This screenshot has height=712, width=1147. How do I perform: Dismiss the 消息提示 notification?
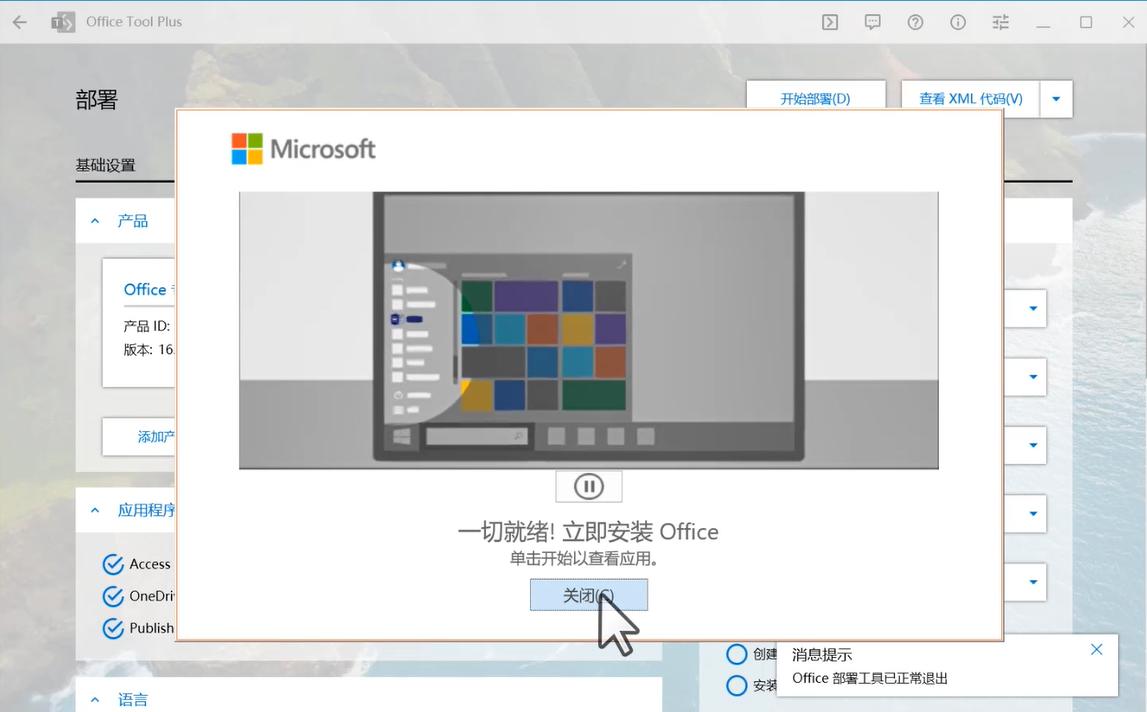coord(1097,648)
